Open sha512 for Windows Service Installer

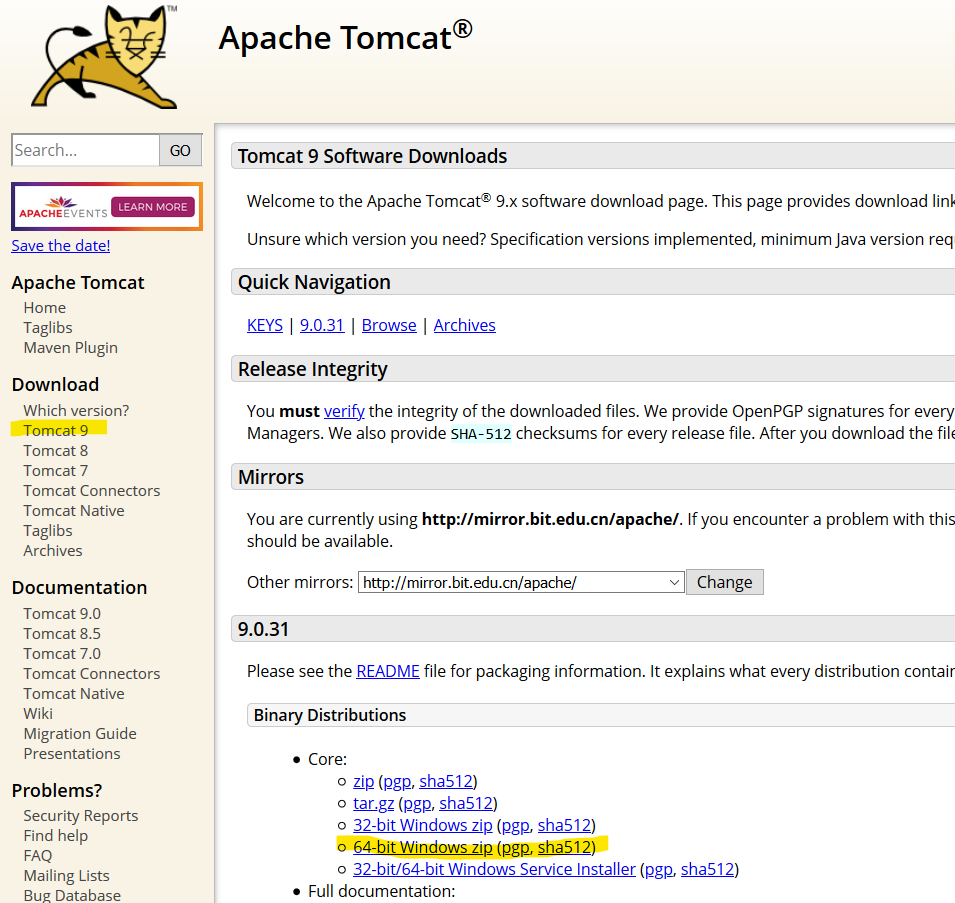pos(708,869)
